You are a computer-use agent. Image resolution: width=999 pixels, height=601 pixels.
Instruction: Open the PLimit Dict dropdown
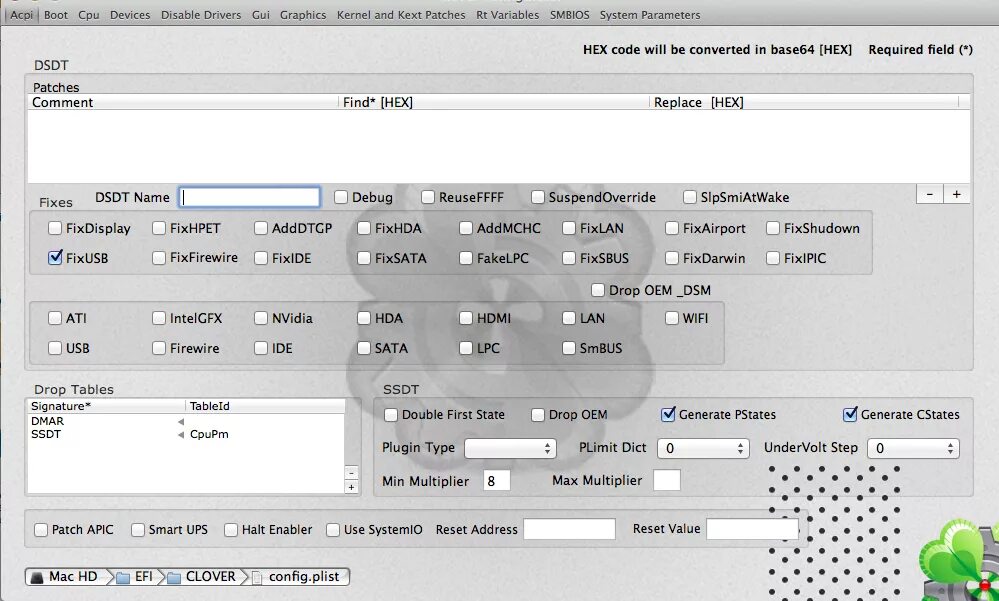(703, 448)
